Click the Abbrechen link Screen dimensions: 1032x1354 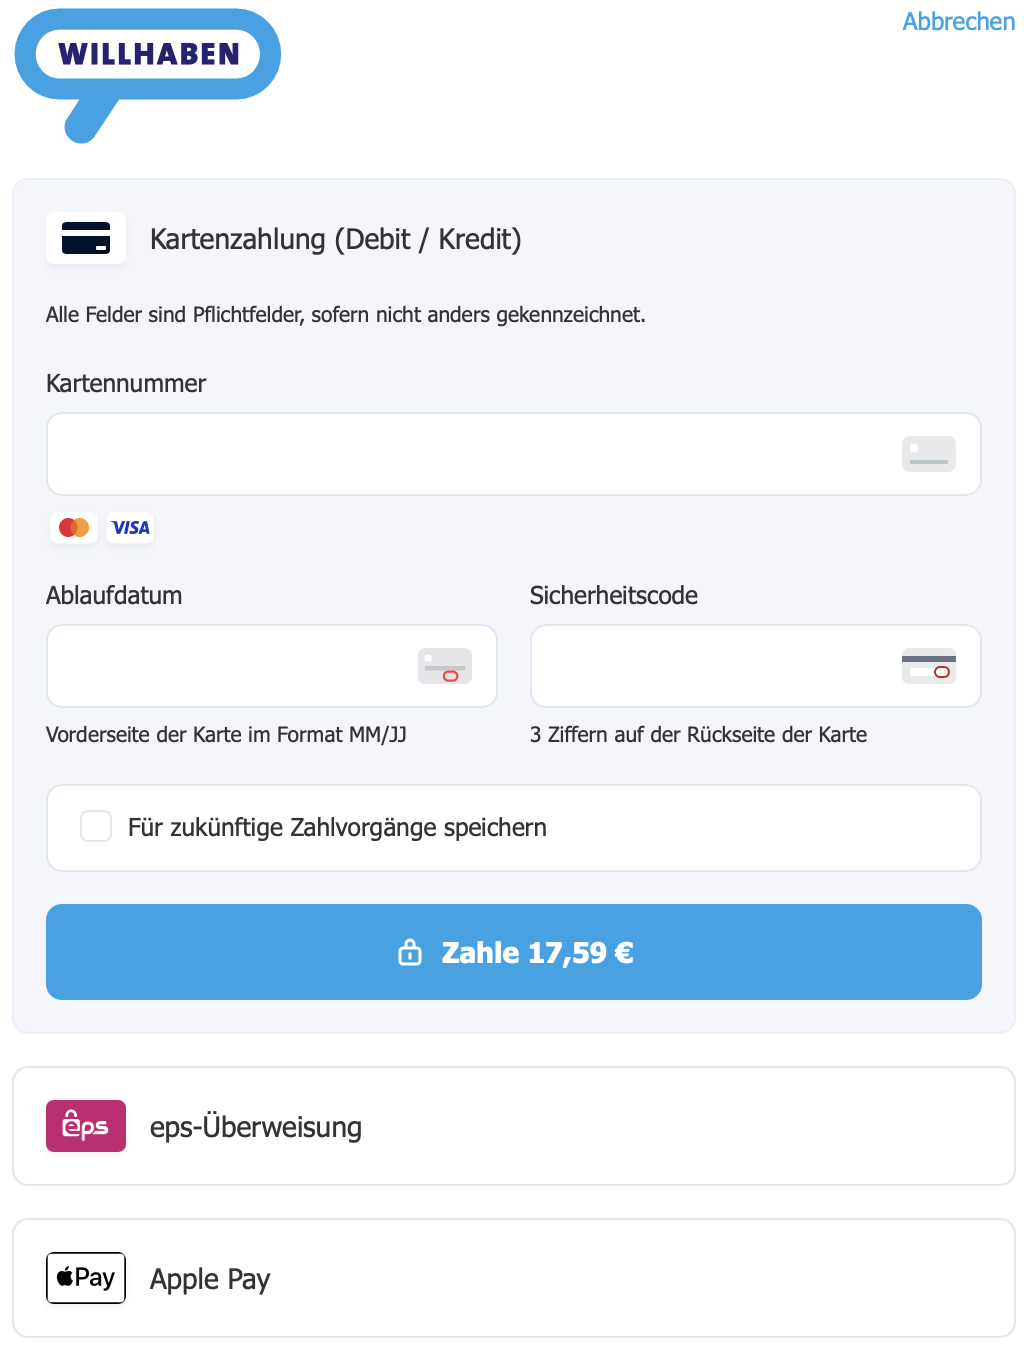(x=958, y=21)
